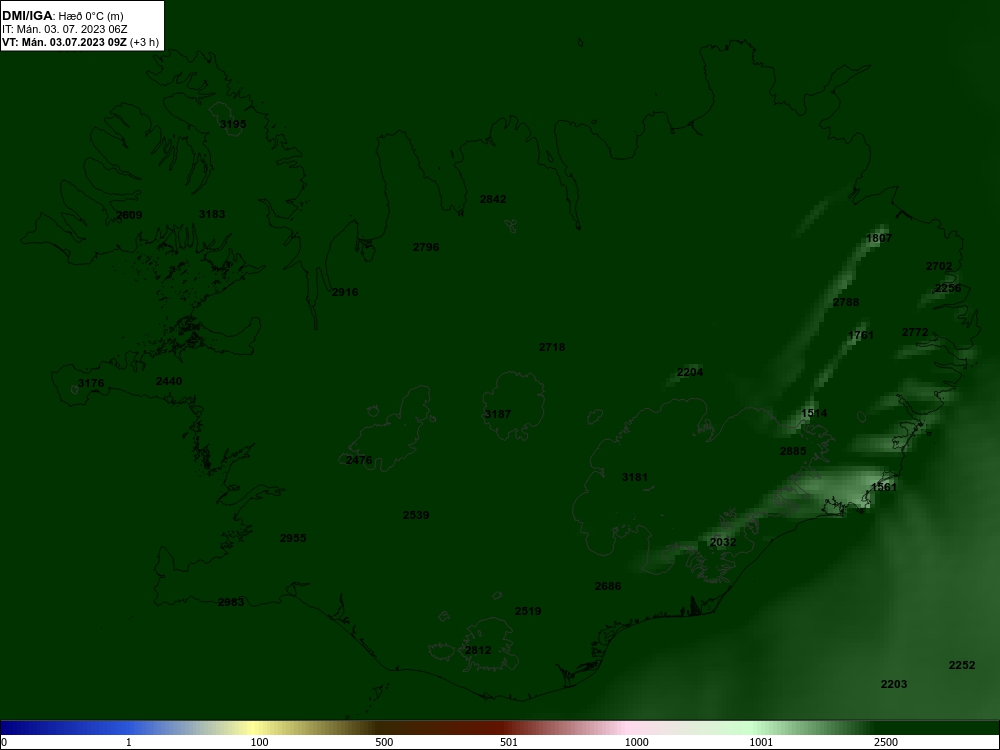1000x750 pixels.
Task: Select the 2032 value near the southeast coast
Action: 723,542
